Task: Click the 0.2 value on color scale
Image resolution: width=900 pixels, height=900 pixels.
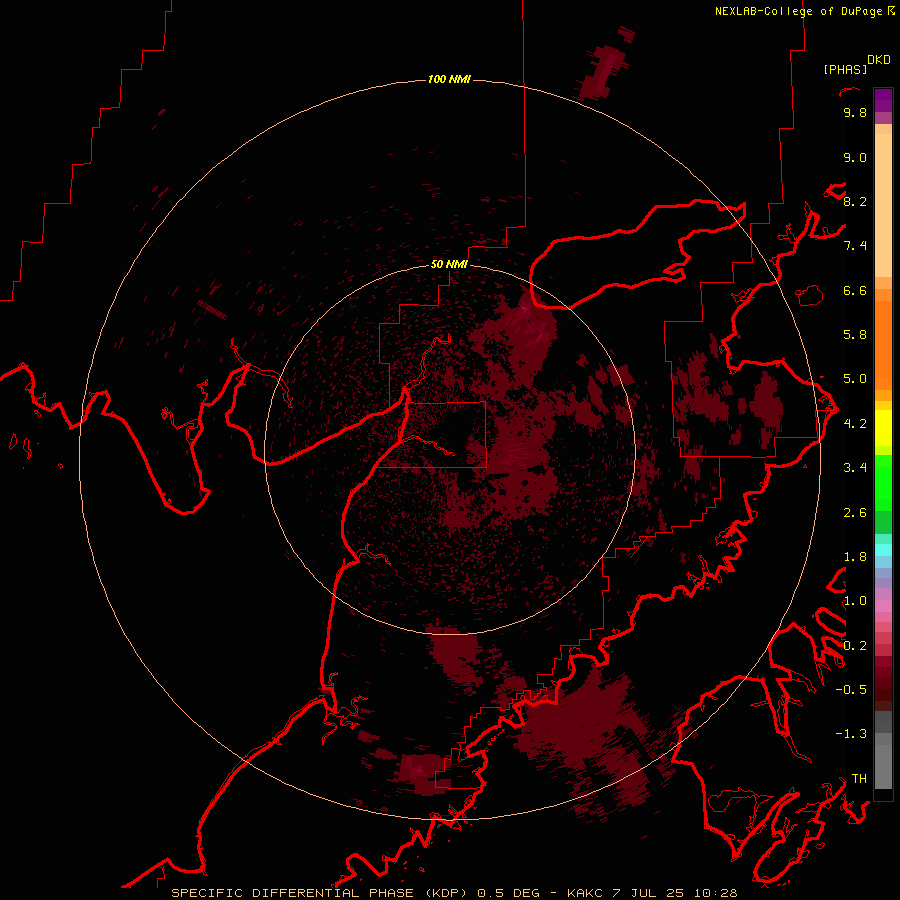Action: 855,645
